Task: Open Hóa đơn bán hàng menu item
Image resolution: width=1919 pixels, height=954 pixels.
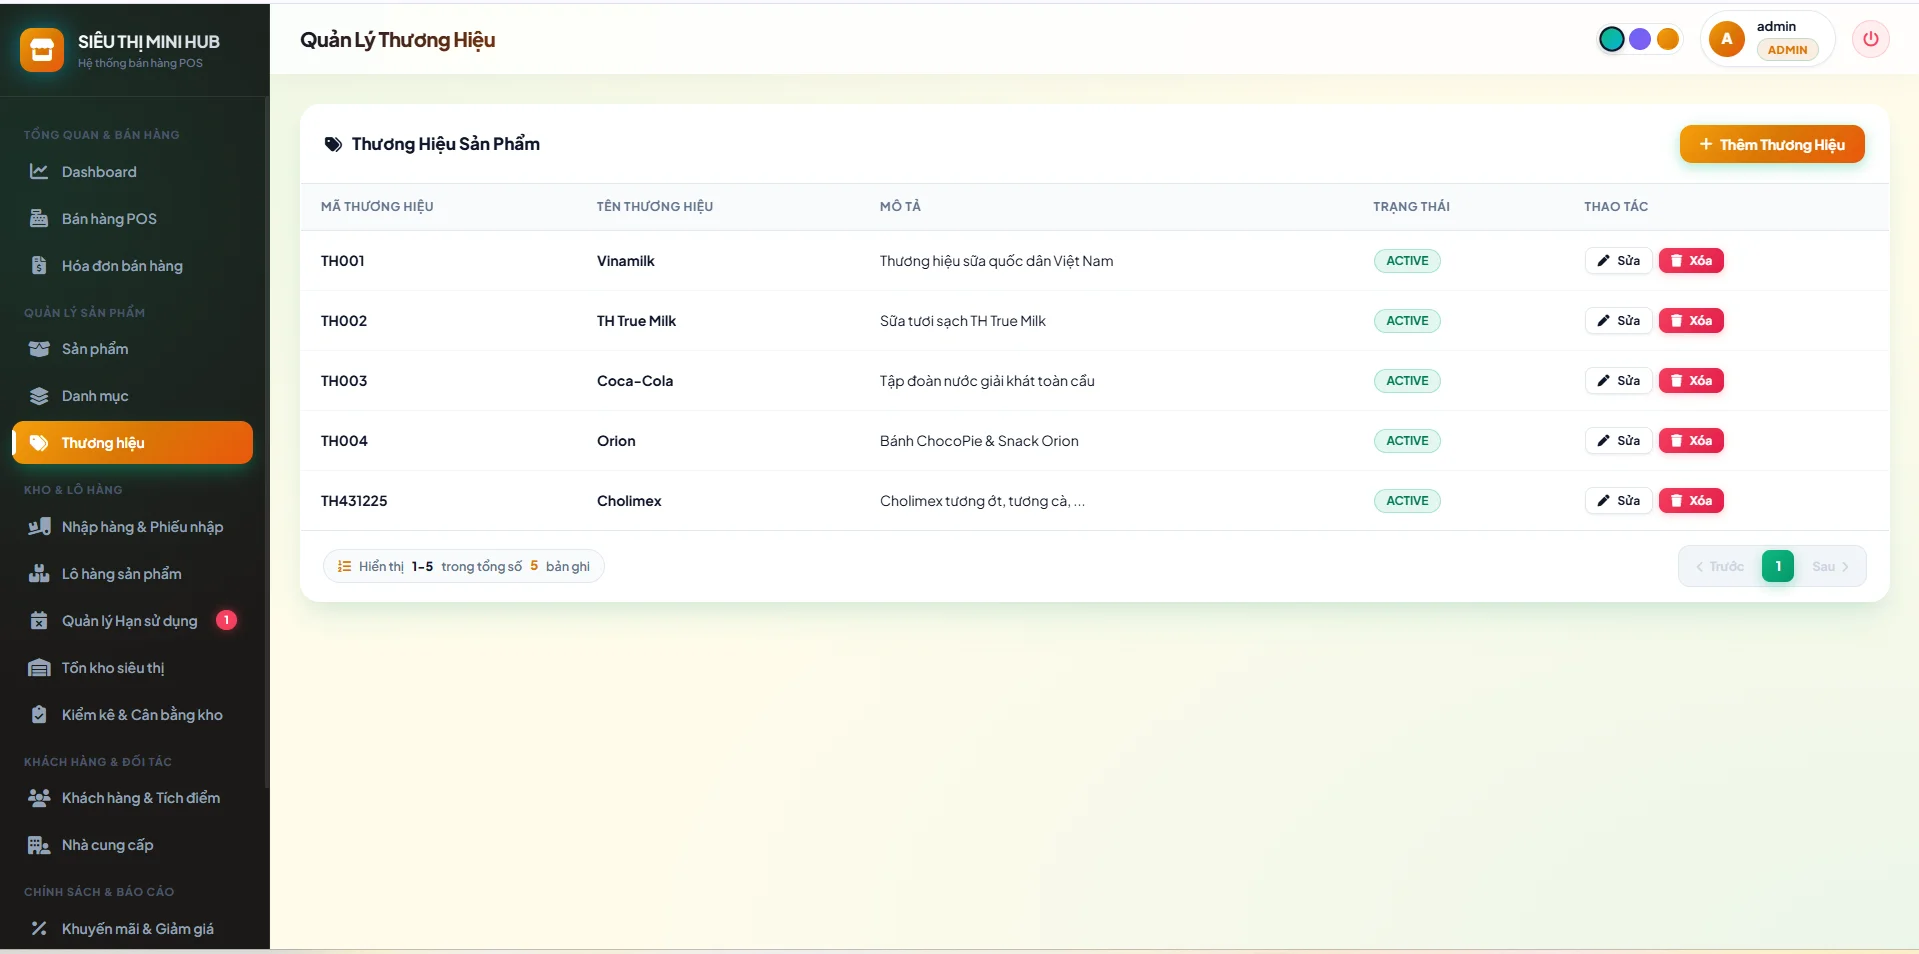Action: pos(132,266)
